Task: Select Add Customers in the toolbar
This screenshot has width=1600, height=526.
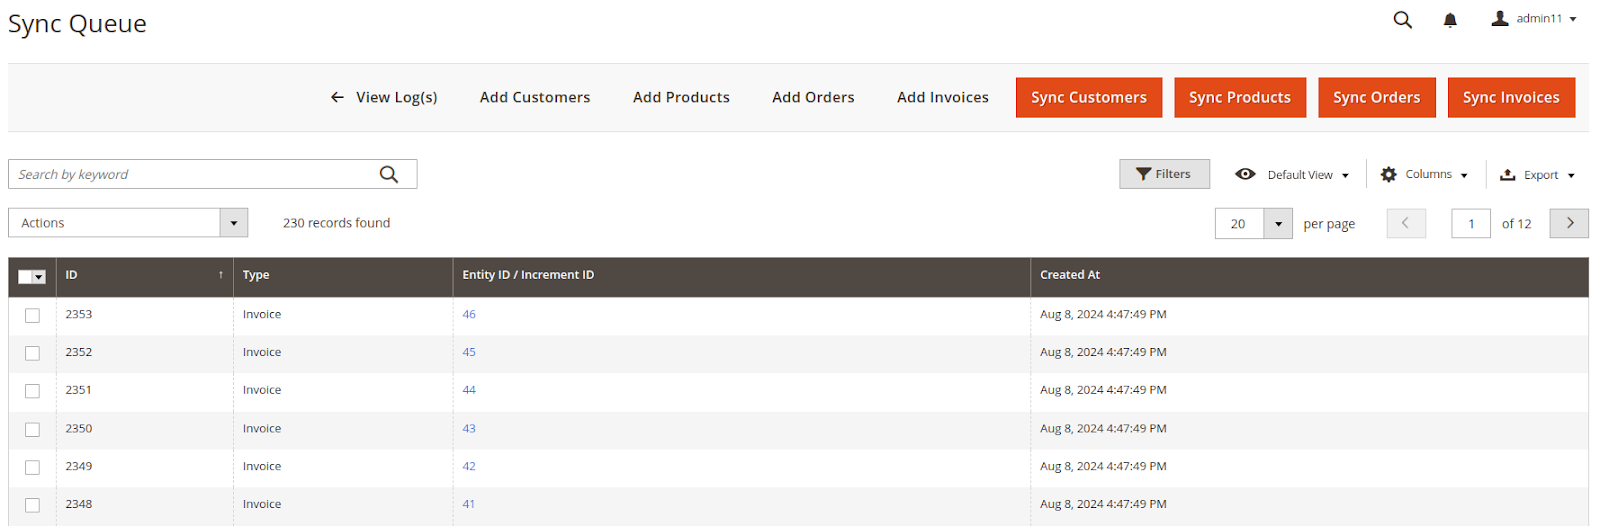Action: coord(535,97)
